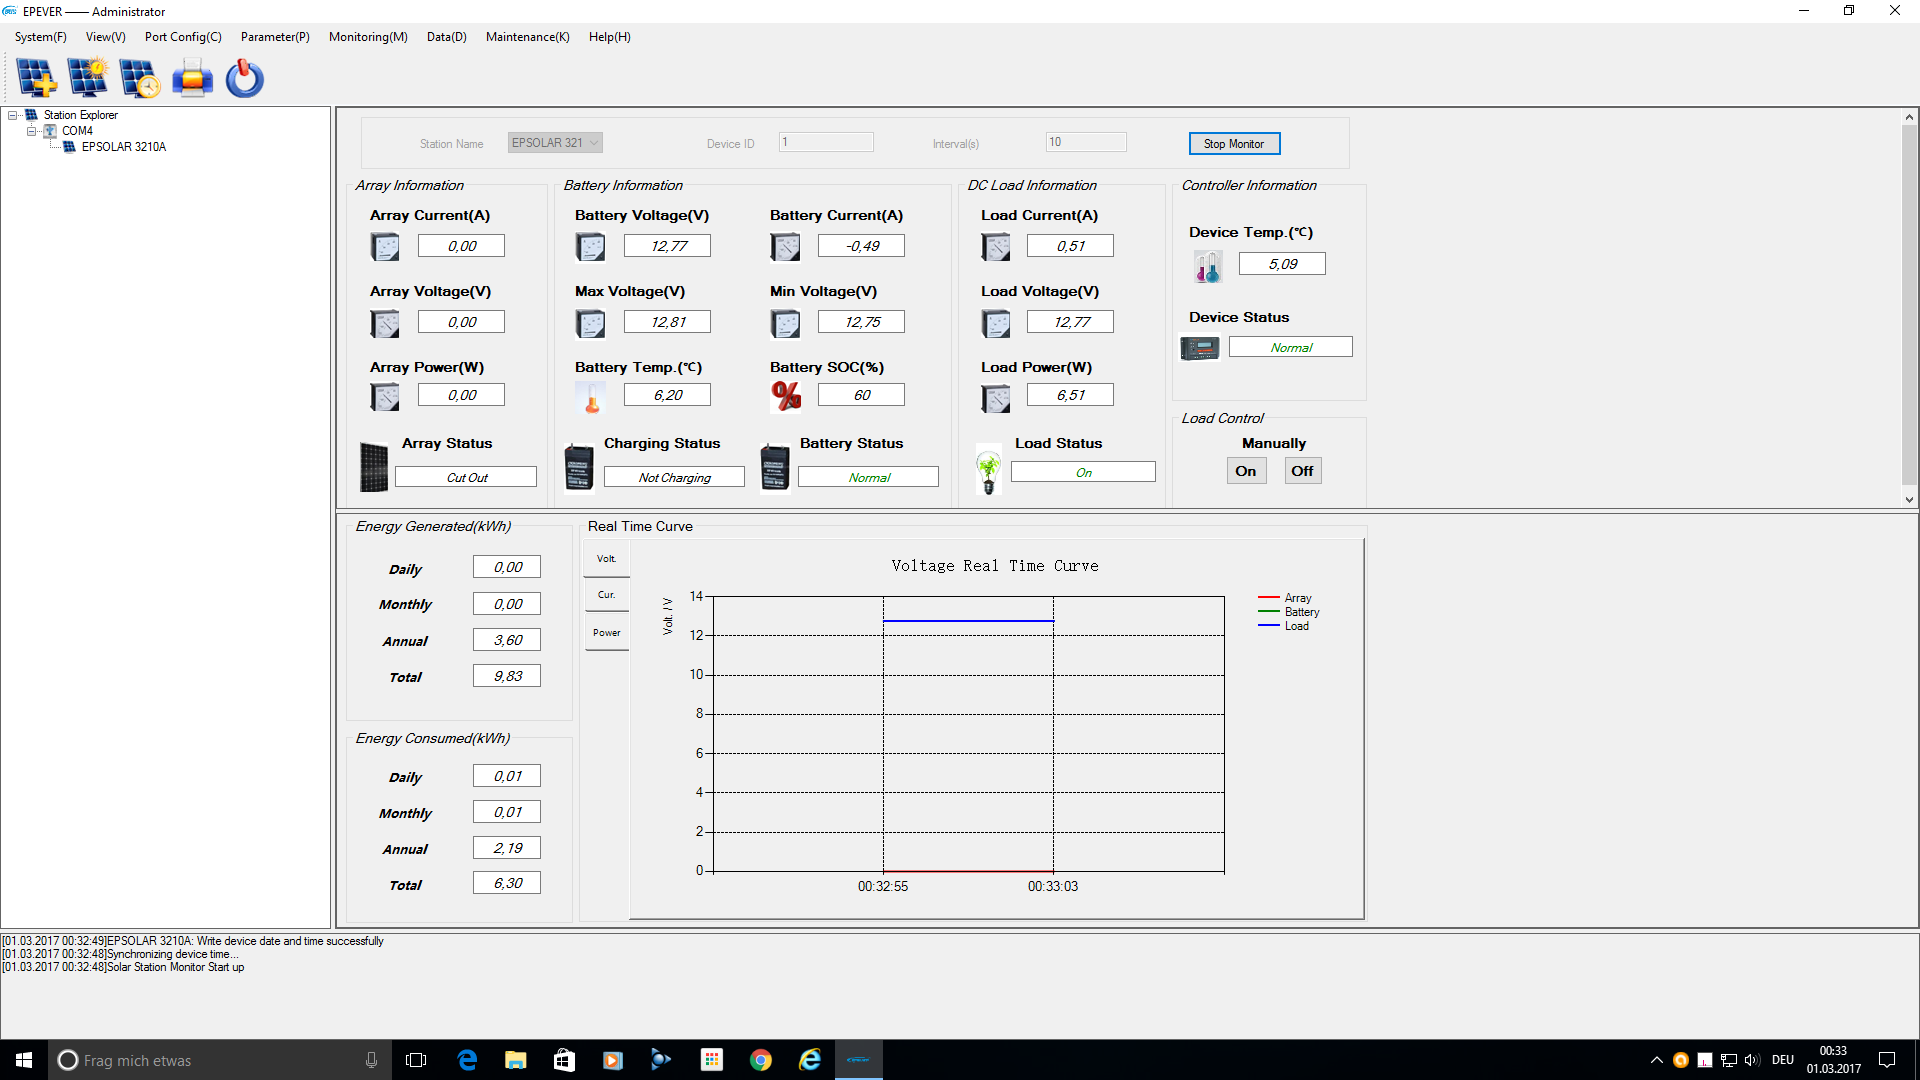
Task: Select EPSOLAR 3210A in station tree
Action: click(x=123, y=147)
